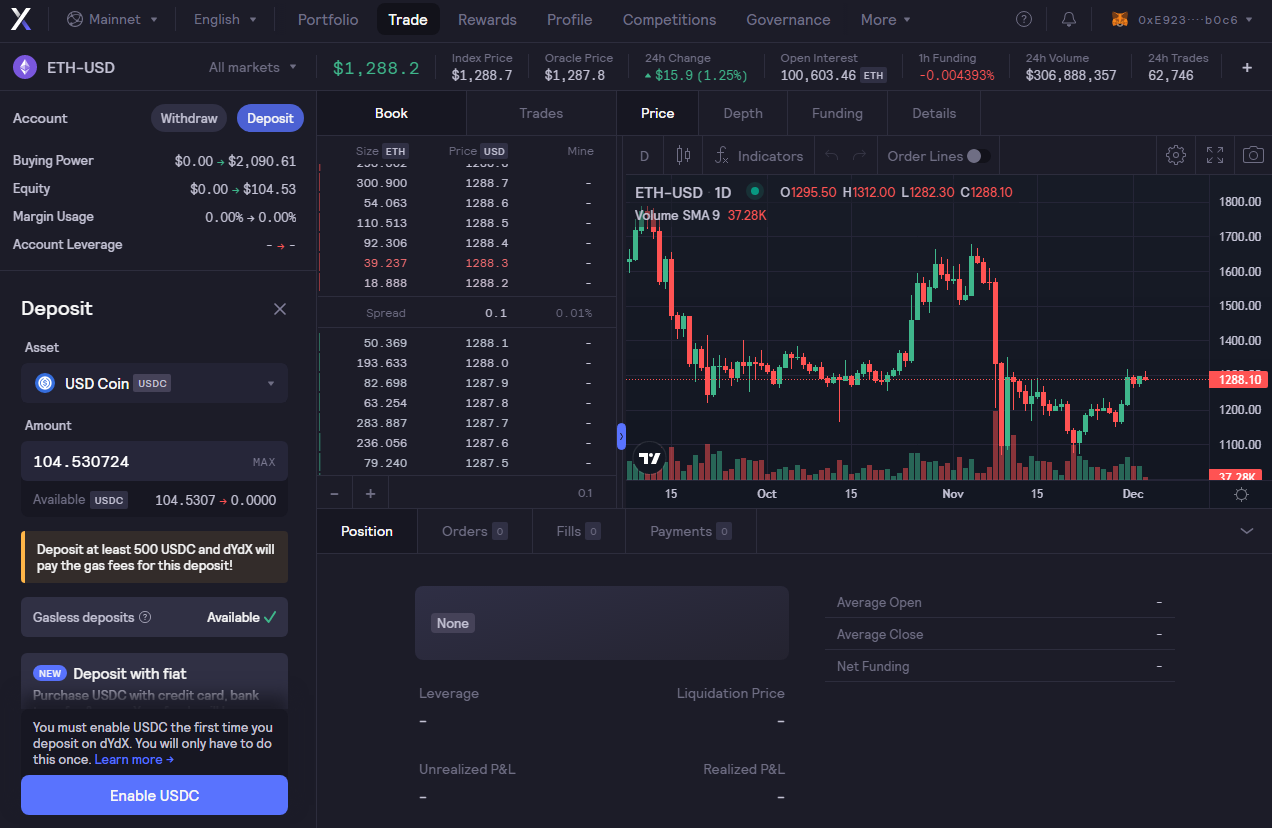The height and width of the screenshot is (828, 1272).
Task: Click the Withdraw button
Action: coord(189,118)
